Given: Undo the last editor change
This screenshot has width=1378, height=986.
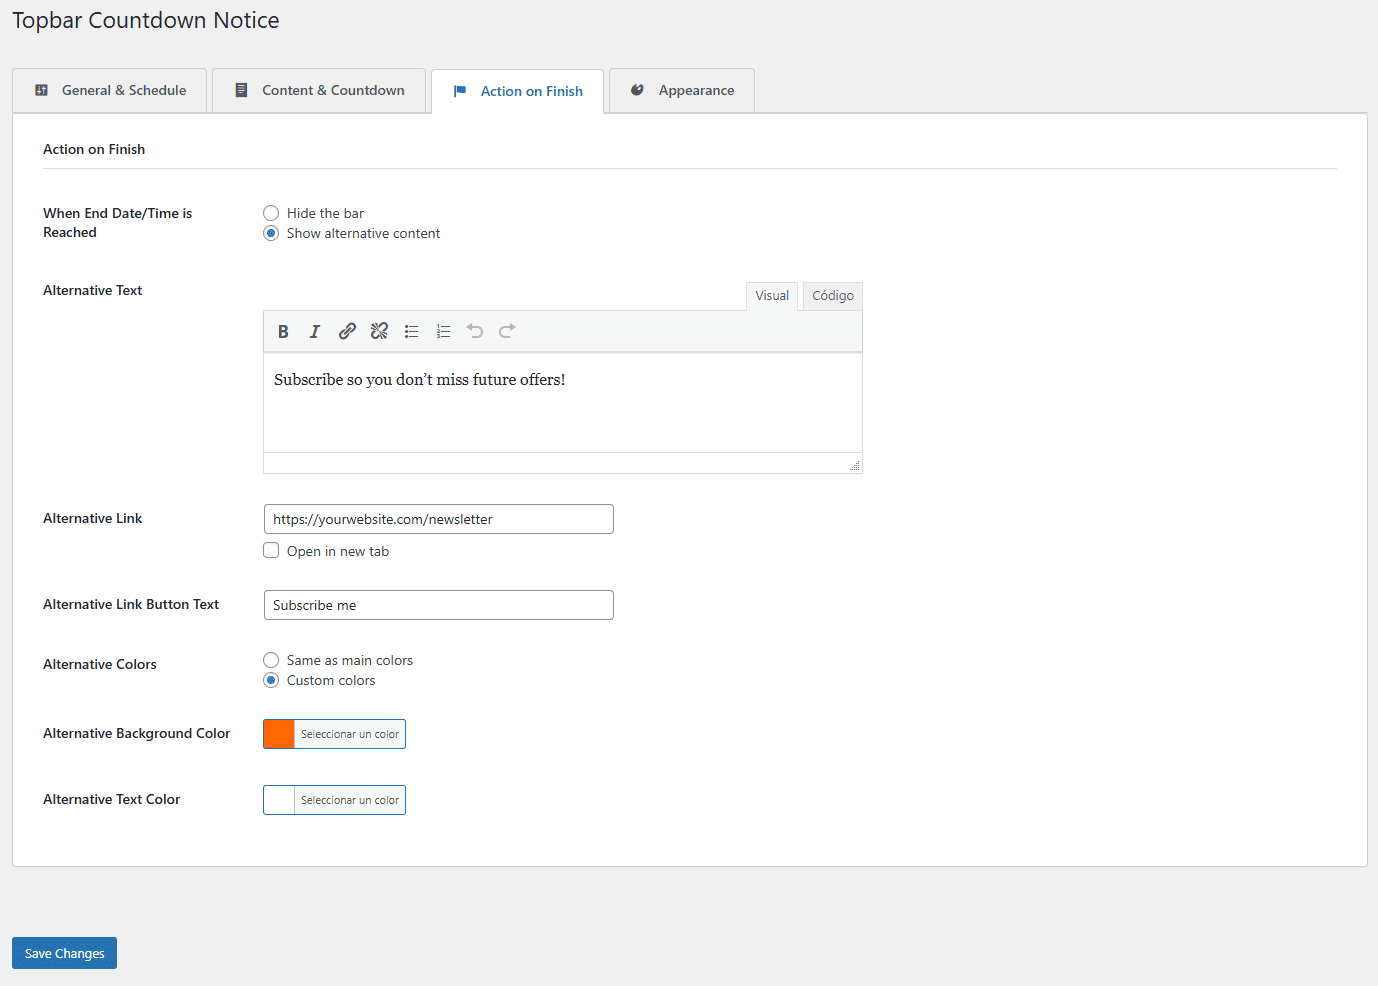Looking at the screenshot, I should [475, 331].
